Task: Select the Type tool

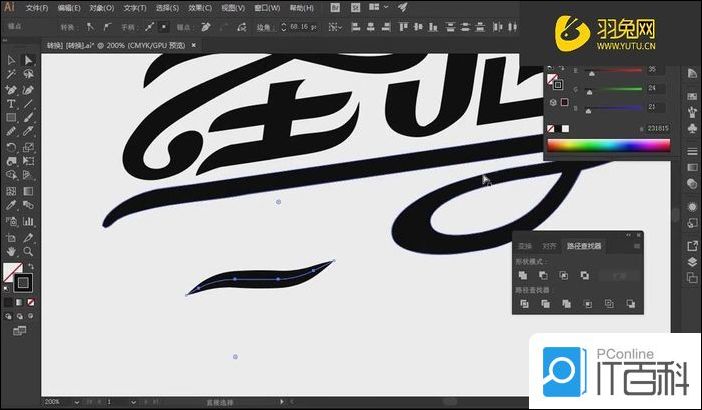Action: point(11,103)
